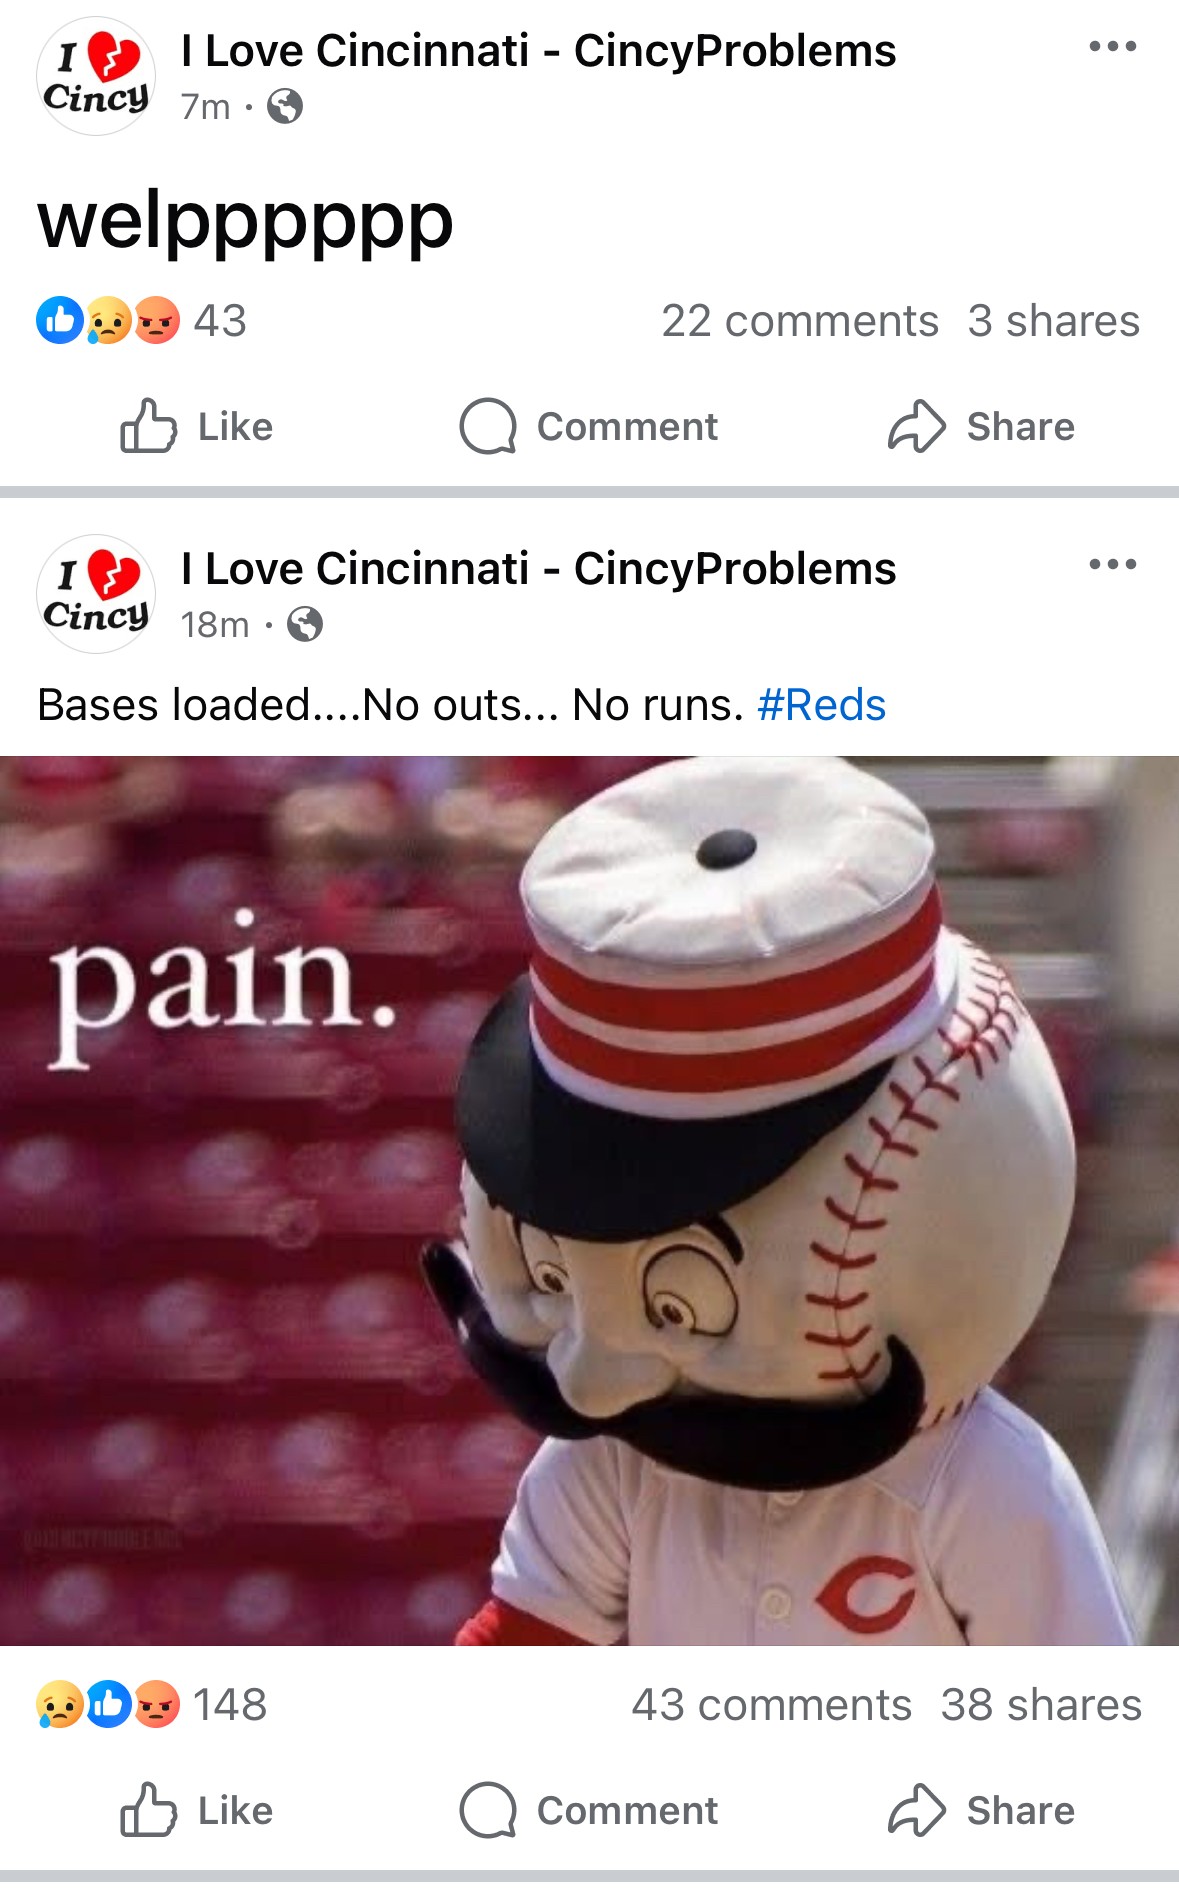This screenshot has height=1896, width=1179.
Task: Open the 22 comments list
Action: pyautogui.click(x=800, y=321)
